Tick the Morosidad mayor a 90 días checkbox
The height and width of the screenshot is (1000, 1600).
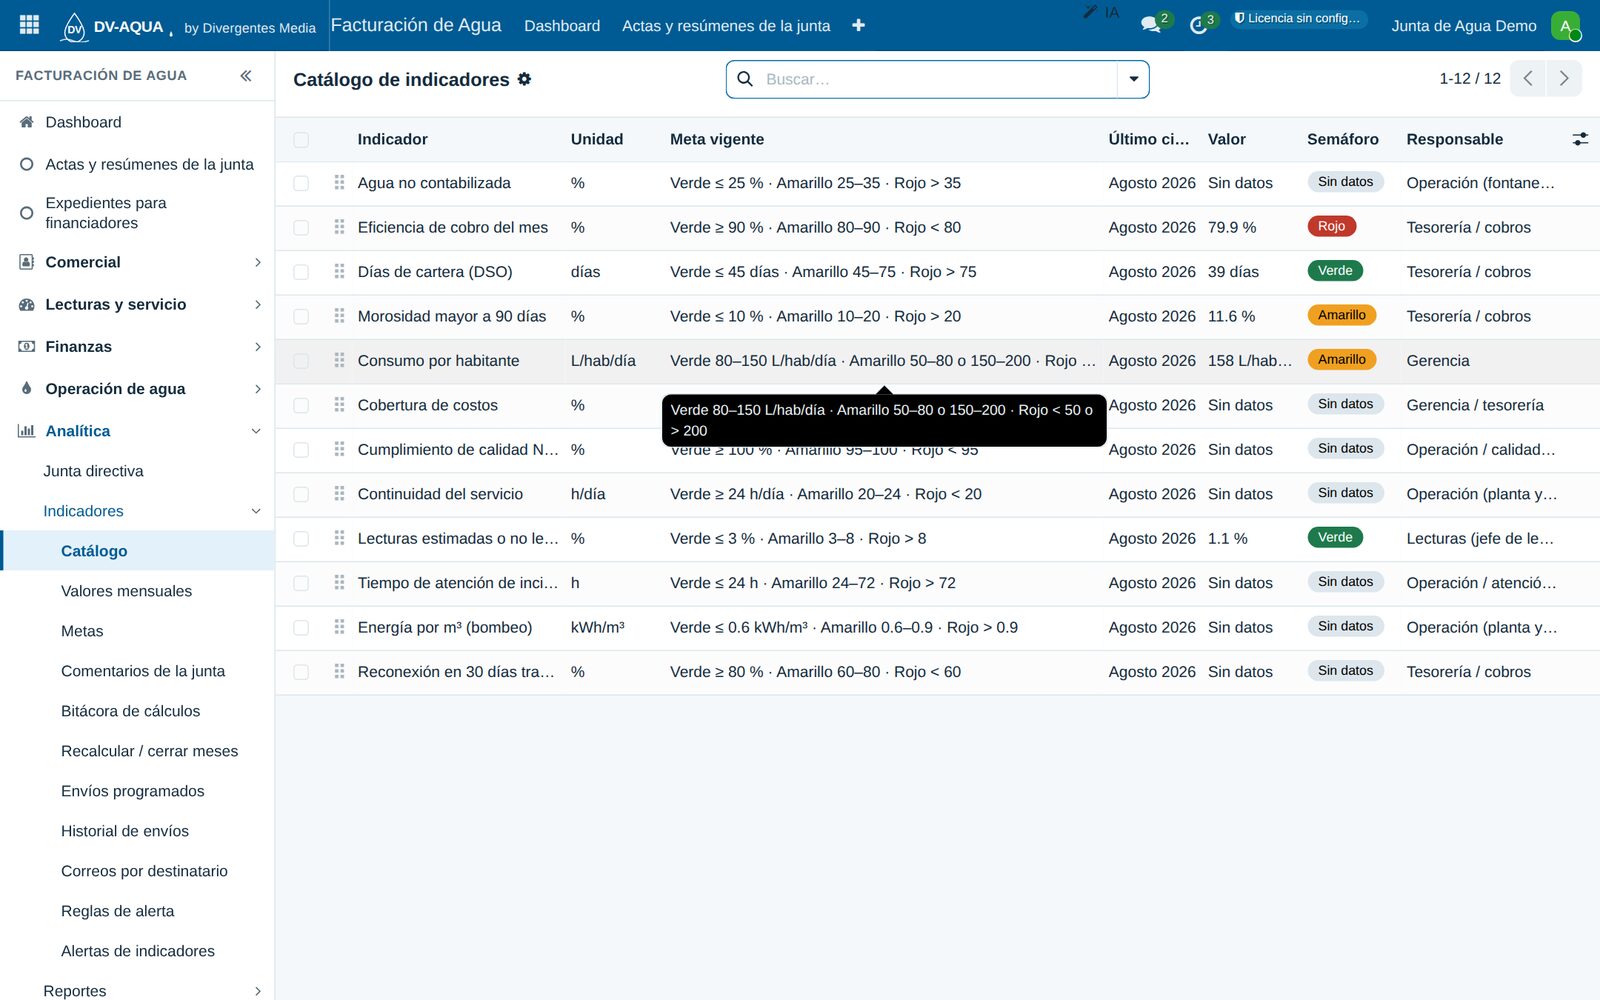pyautogui.click(x=301, y=317)
